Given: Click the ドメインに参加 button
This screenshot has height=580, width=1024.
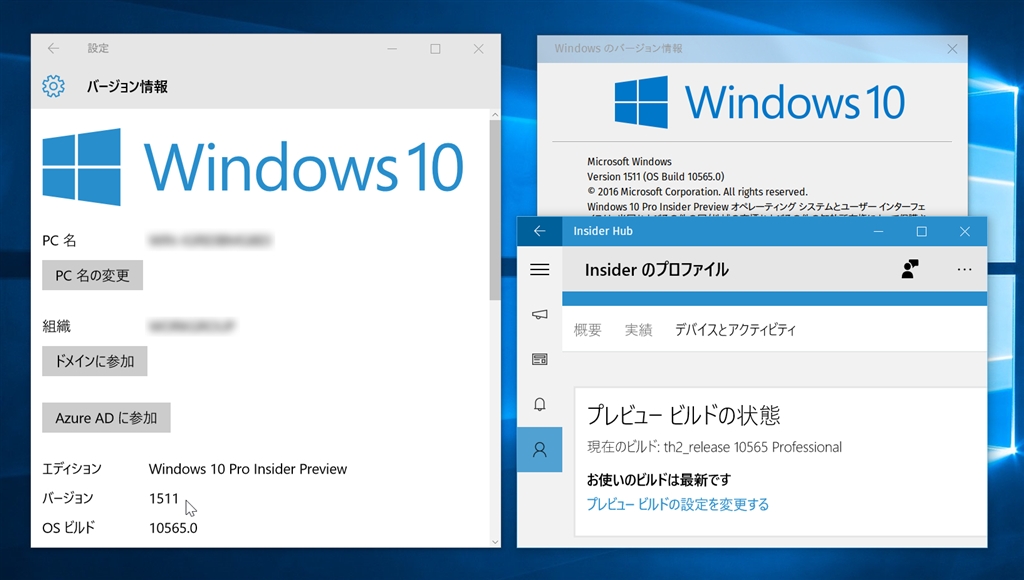Looking at the screenshot, I should coord(95,361).
